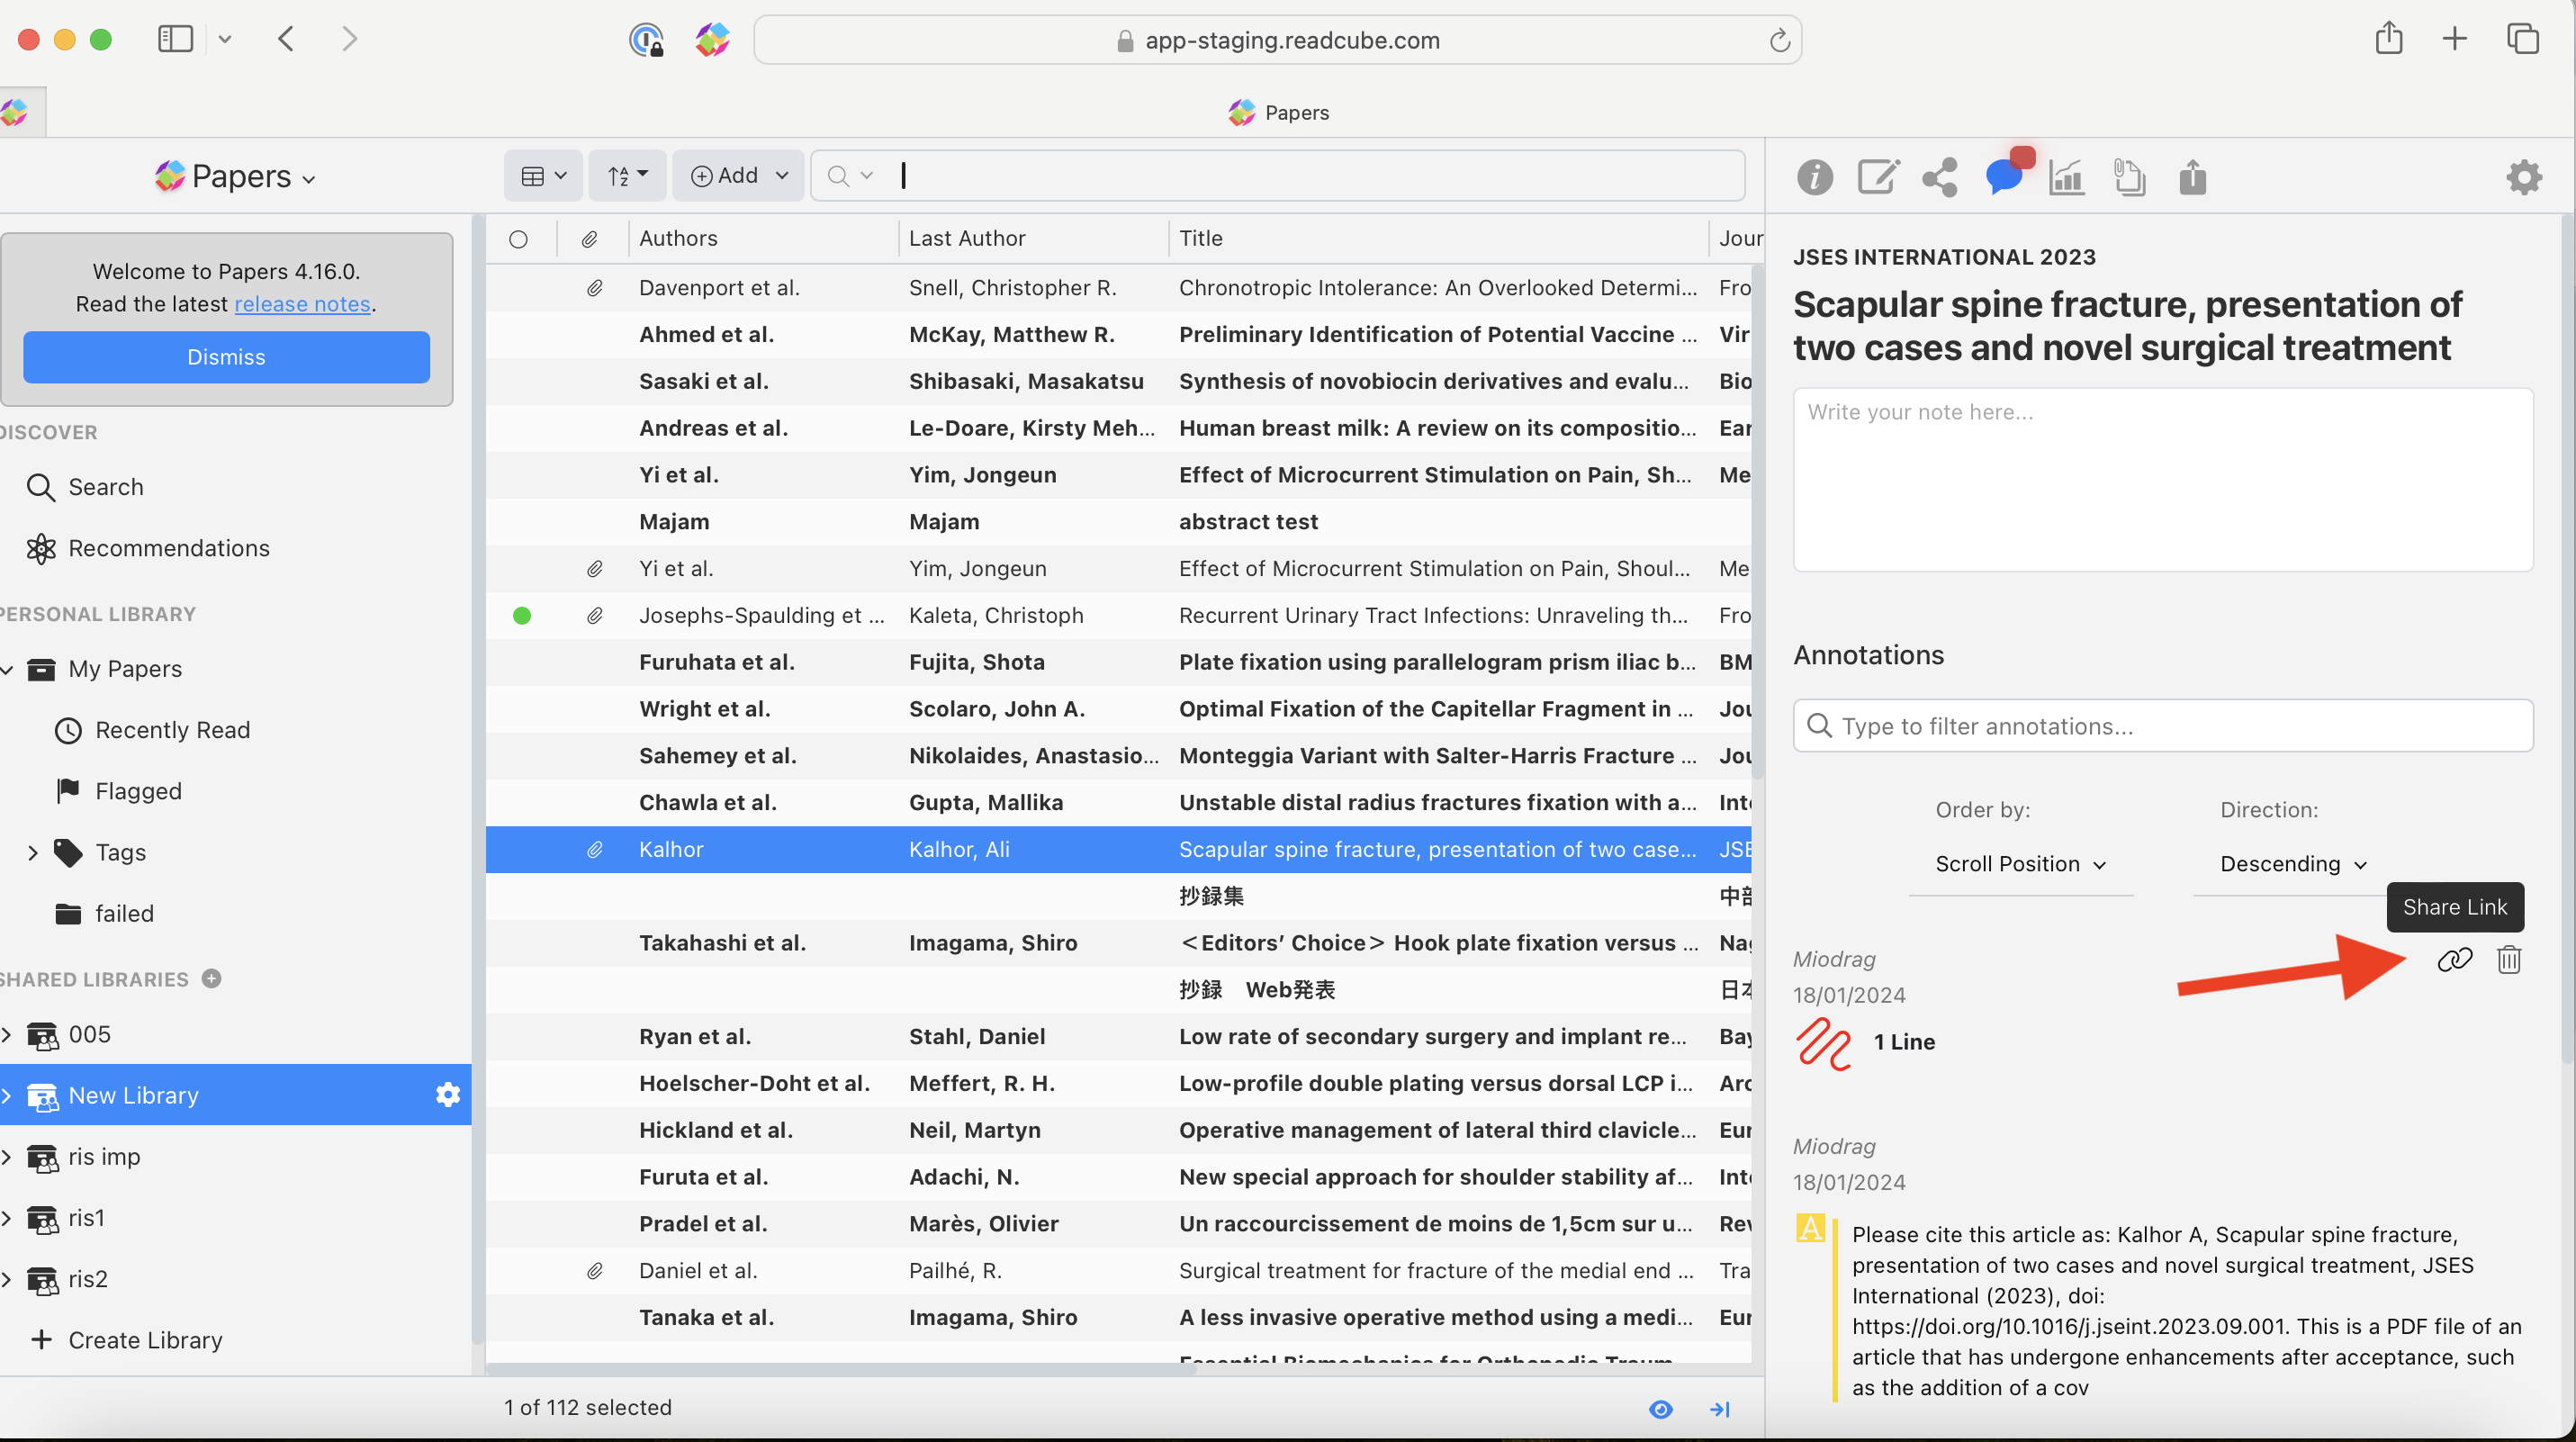Expand the ris1 shared library
The image size is (2576, 1442).
pos(8,1218)
